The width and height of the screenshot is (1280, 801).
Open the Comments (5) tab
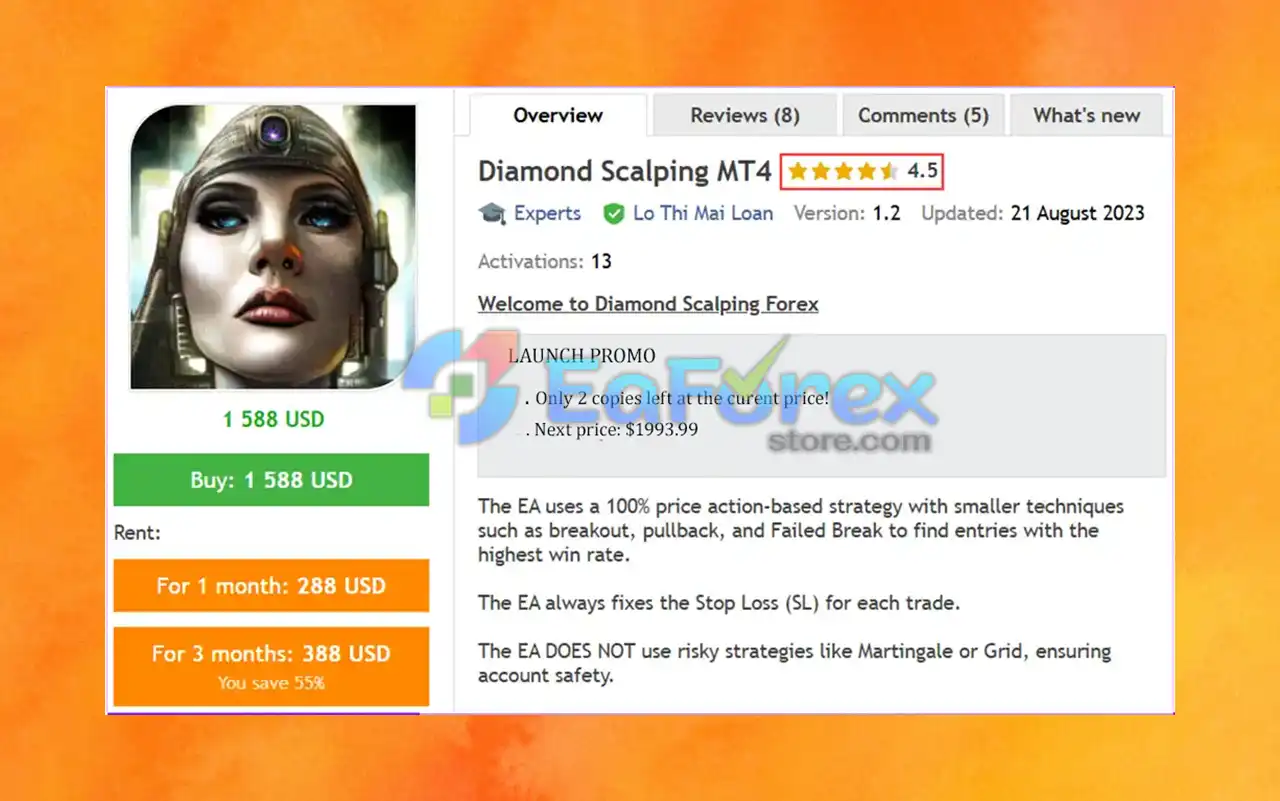(x=923, y=115)
